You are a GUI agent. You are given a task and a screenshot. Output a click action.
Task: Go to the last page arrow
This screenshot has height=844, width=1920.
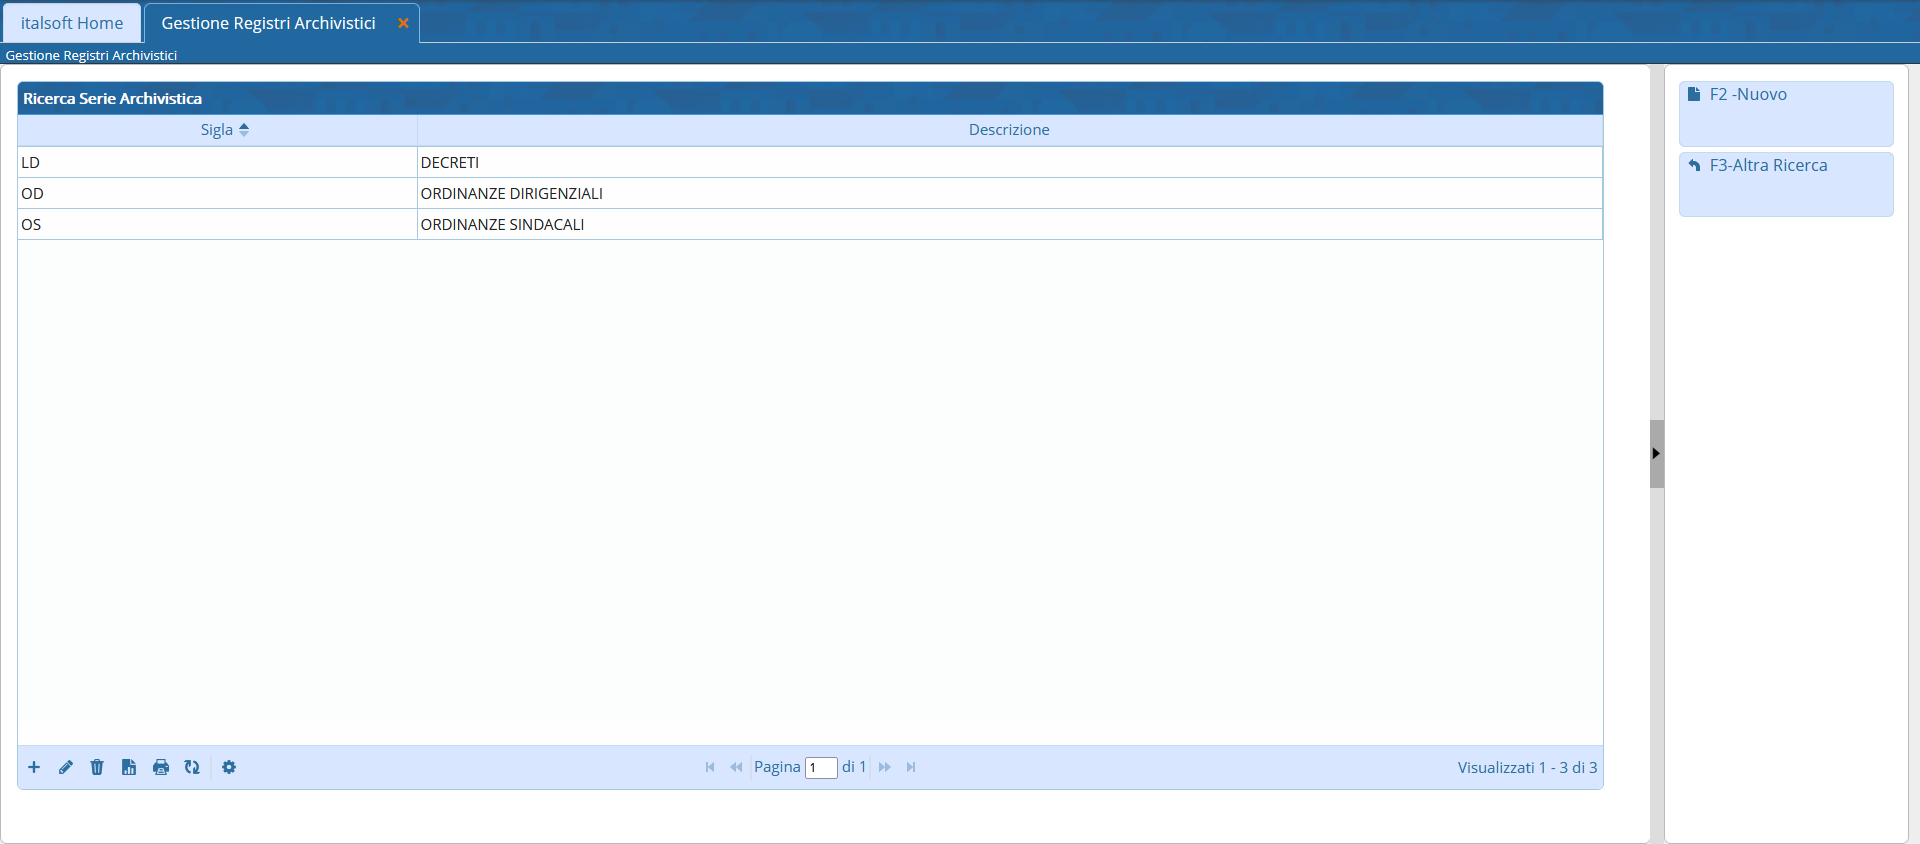911,767
